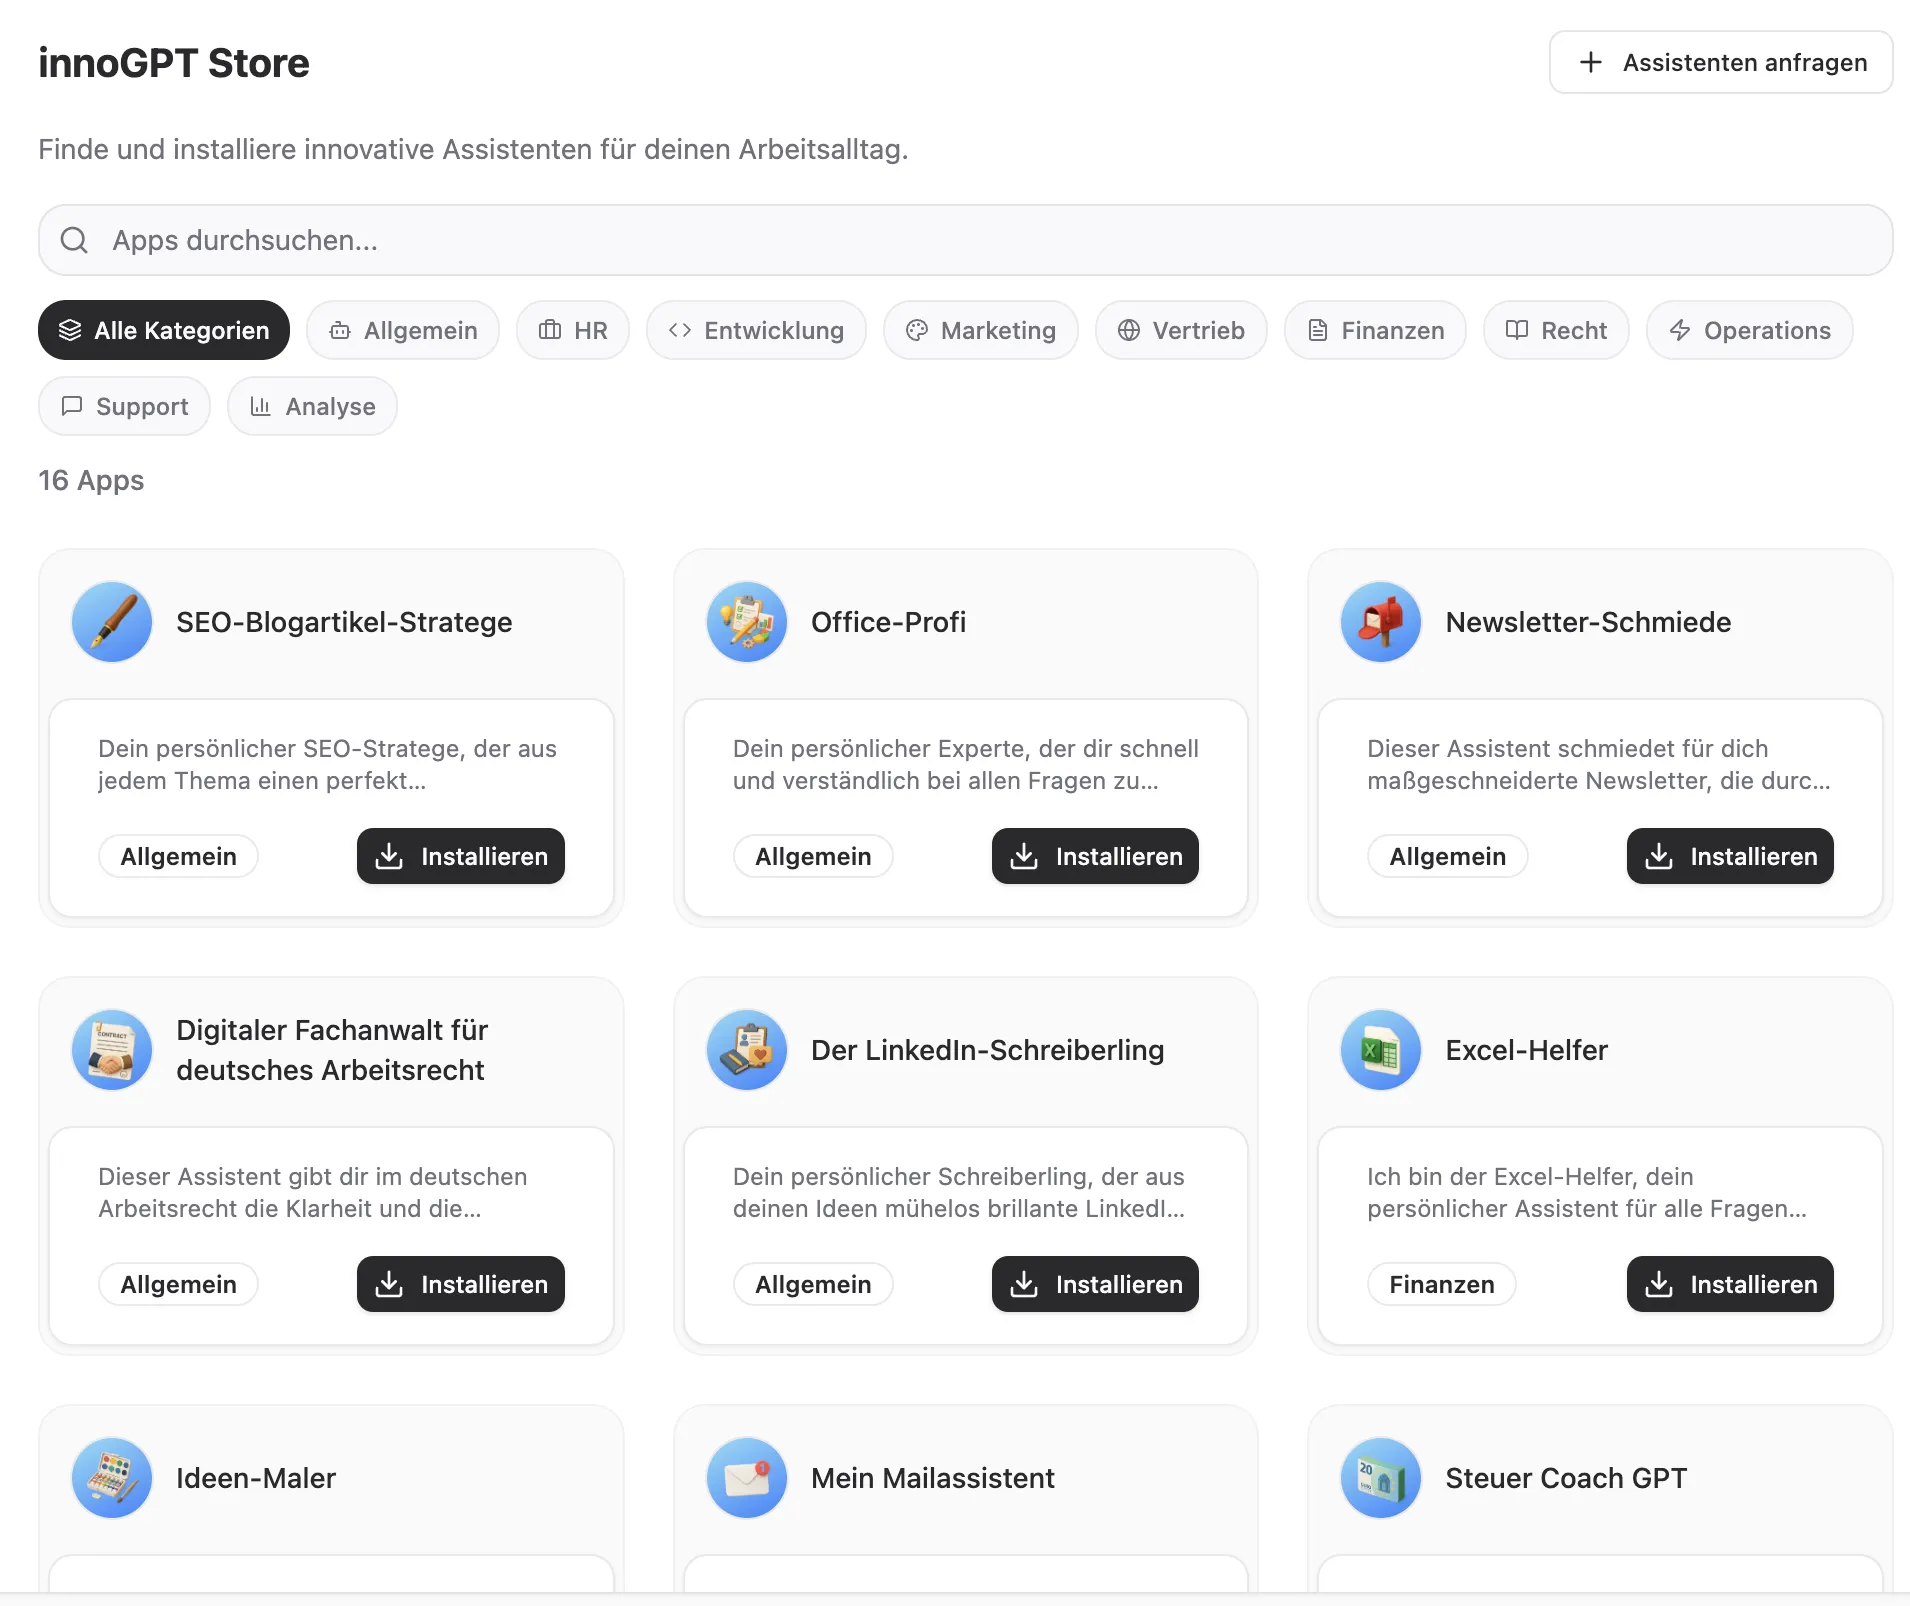Open the Office-Profi clipboard icon

click(x=747, y=622)
